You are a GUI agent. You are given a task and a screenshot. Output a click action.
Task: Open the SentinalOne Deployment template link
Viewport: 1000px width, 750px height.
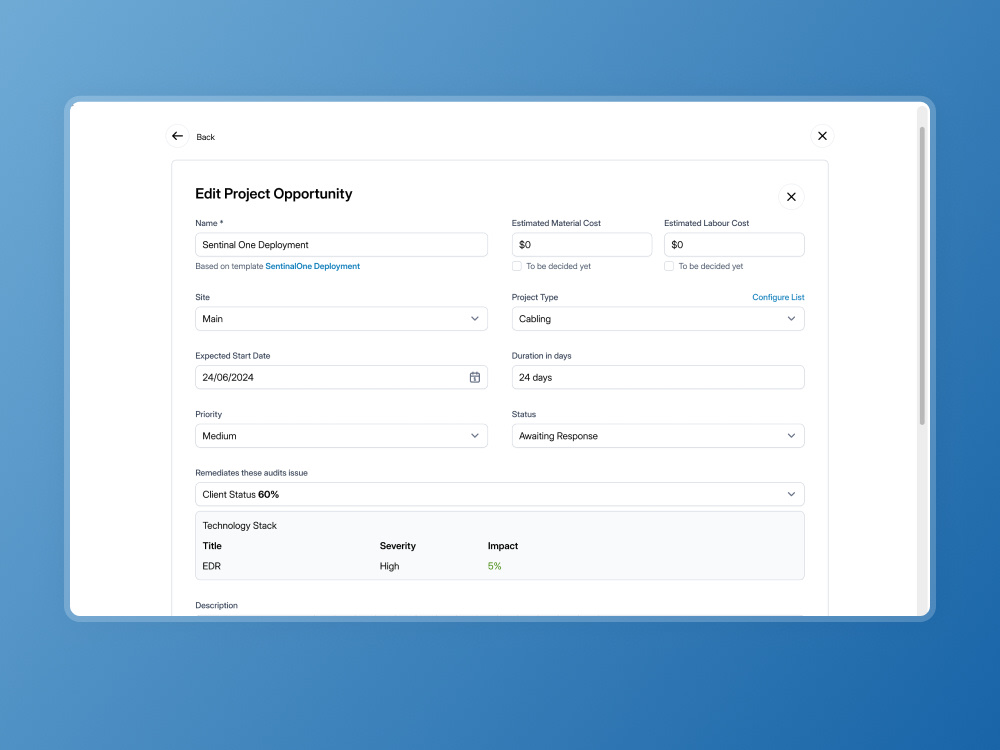point(312,267)
